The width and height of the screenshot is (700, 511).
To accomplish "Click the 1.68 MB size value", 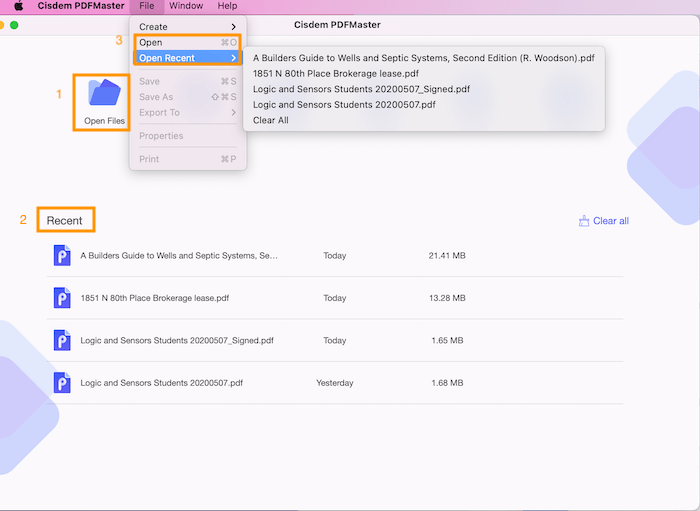I will 447,383.
